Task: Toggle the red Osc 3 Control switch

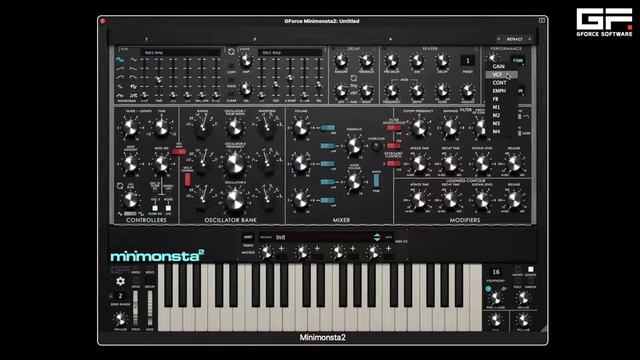Action: (x=188, y=180)
